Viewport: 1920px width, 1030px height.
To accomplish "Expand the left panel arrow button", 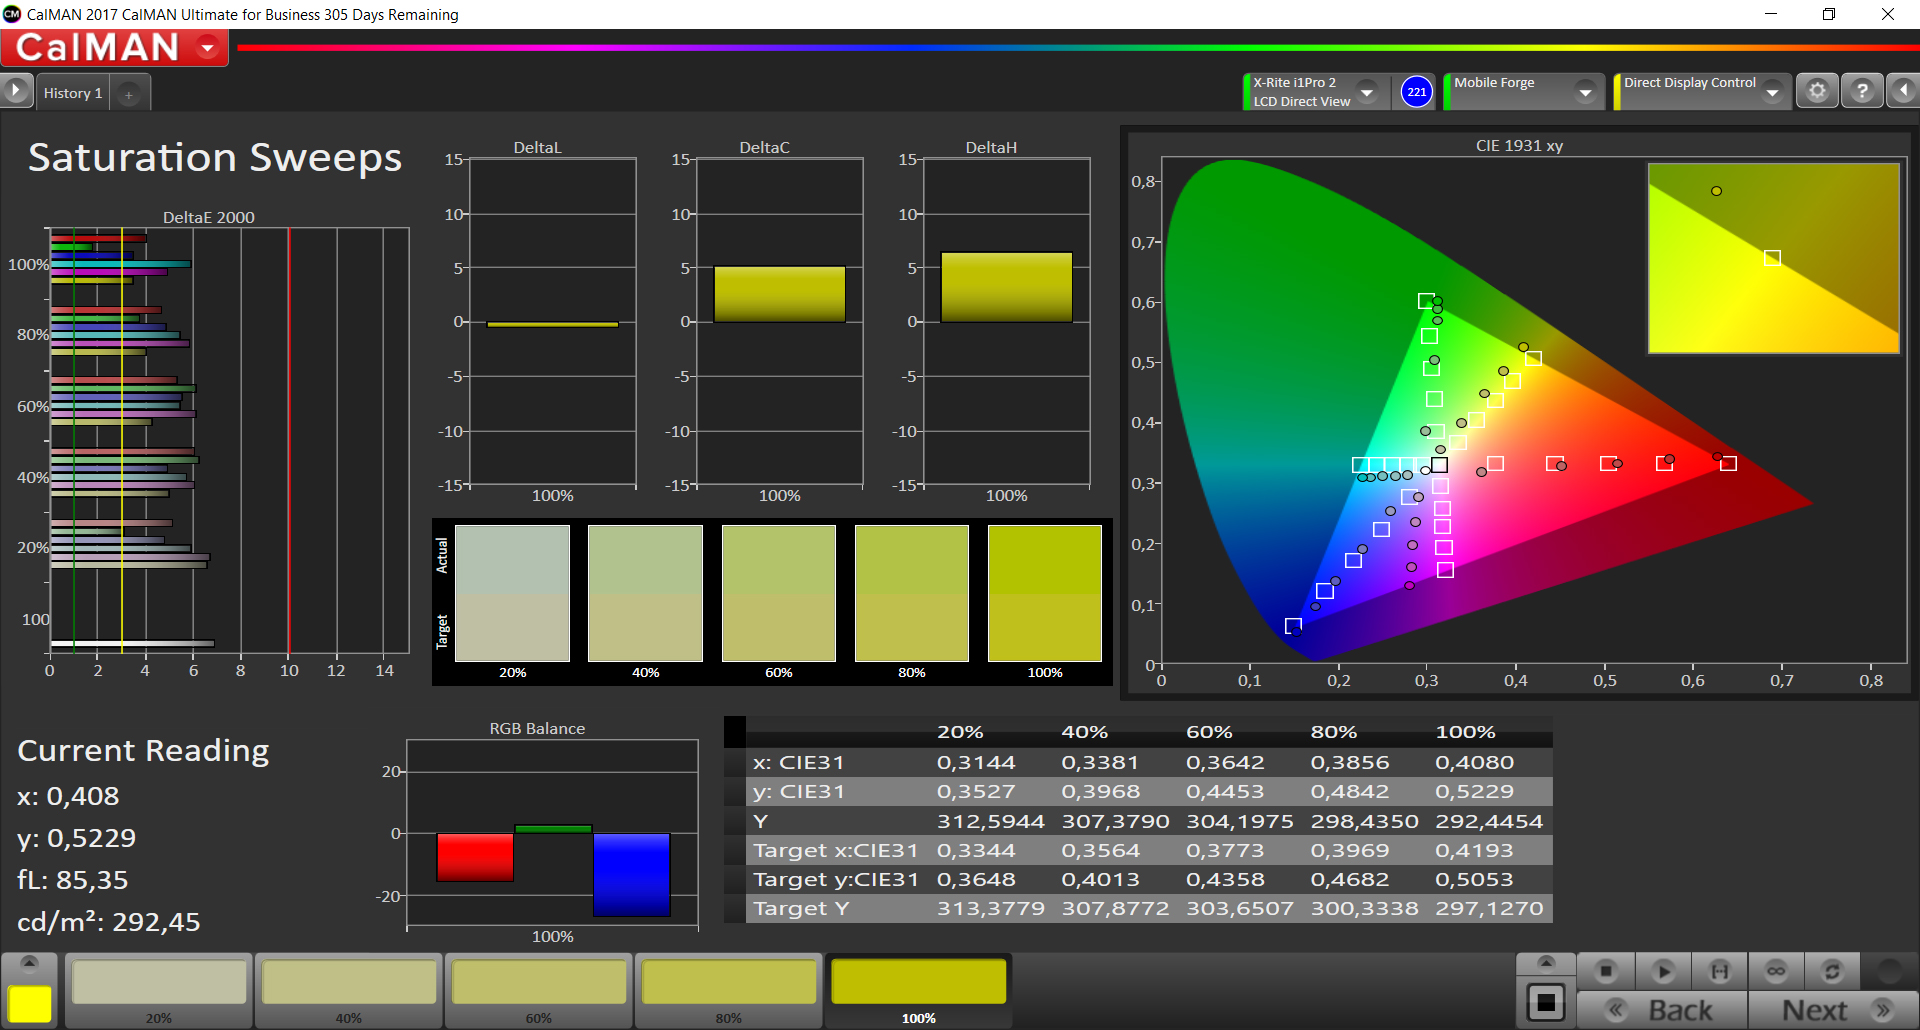I will coord(15,92).
